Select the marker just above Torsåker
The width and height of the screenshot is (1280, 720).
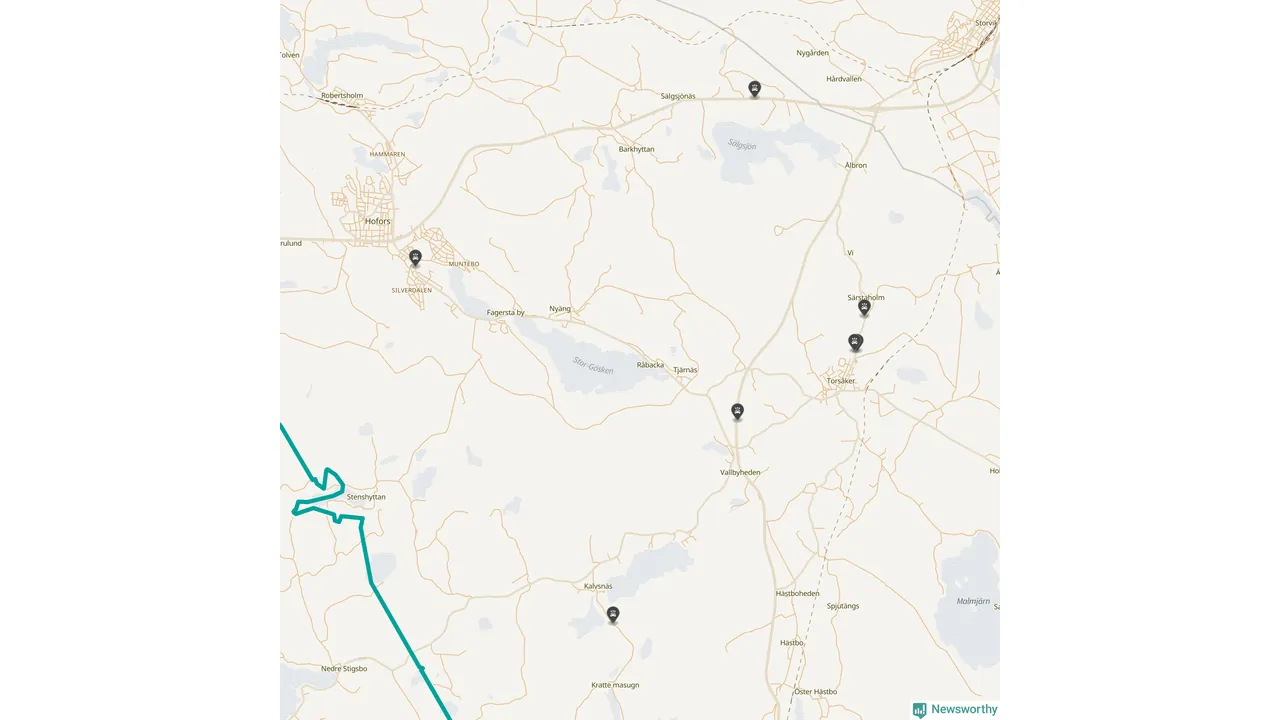coord(855,343)
